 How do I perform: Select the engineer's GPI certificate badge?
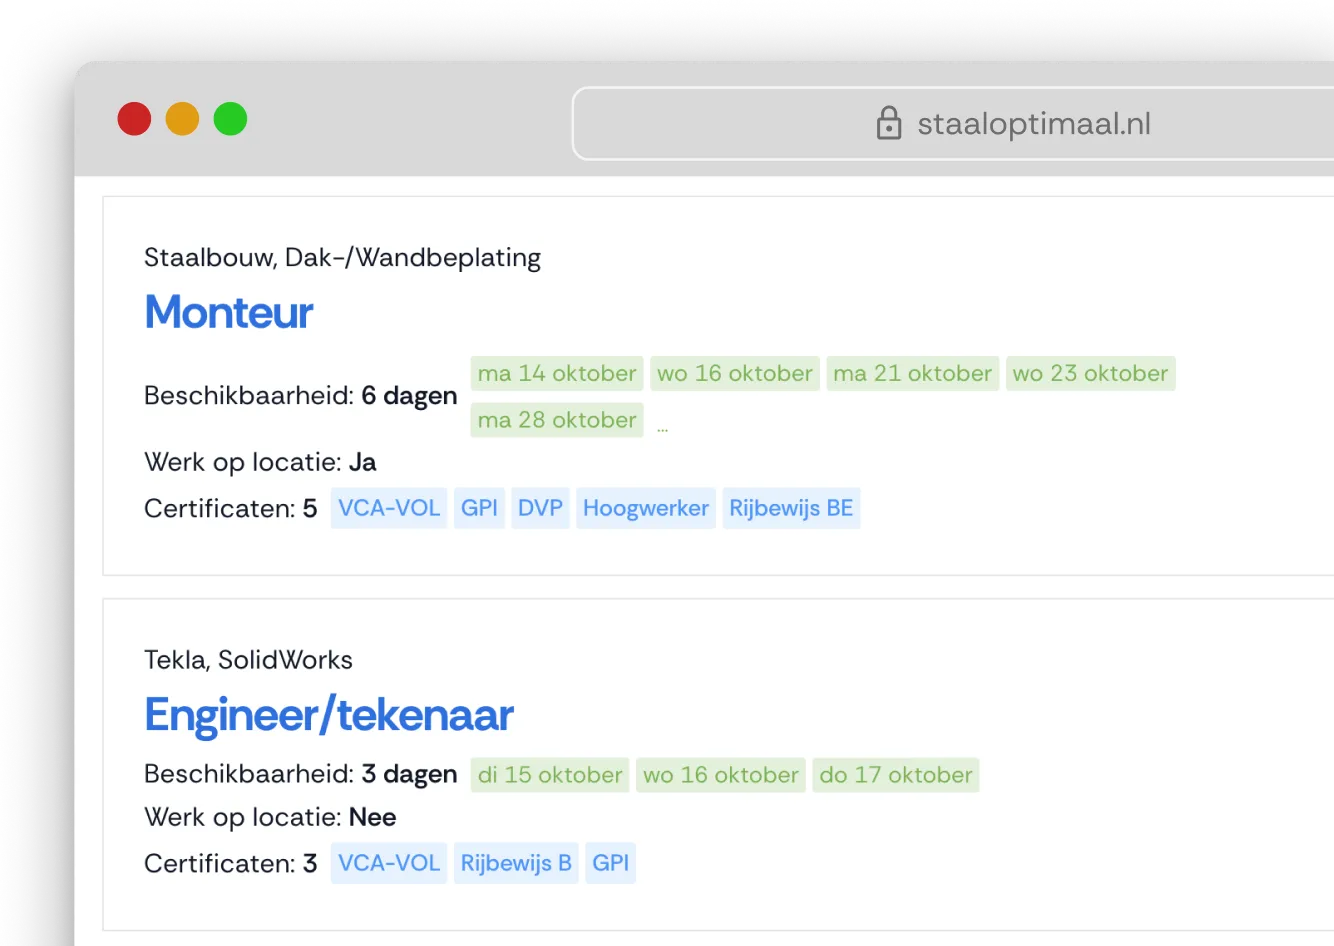tap(610, 863)
